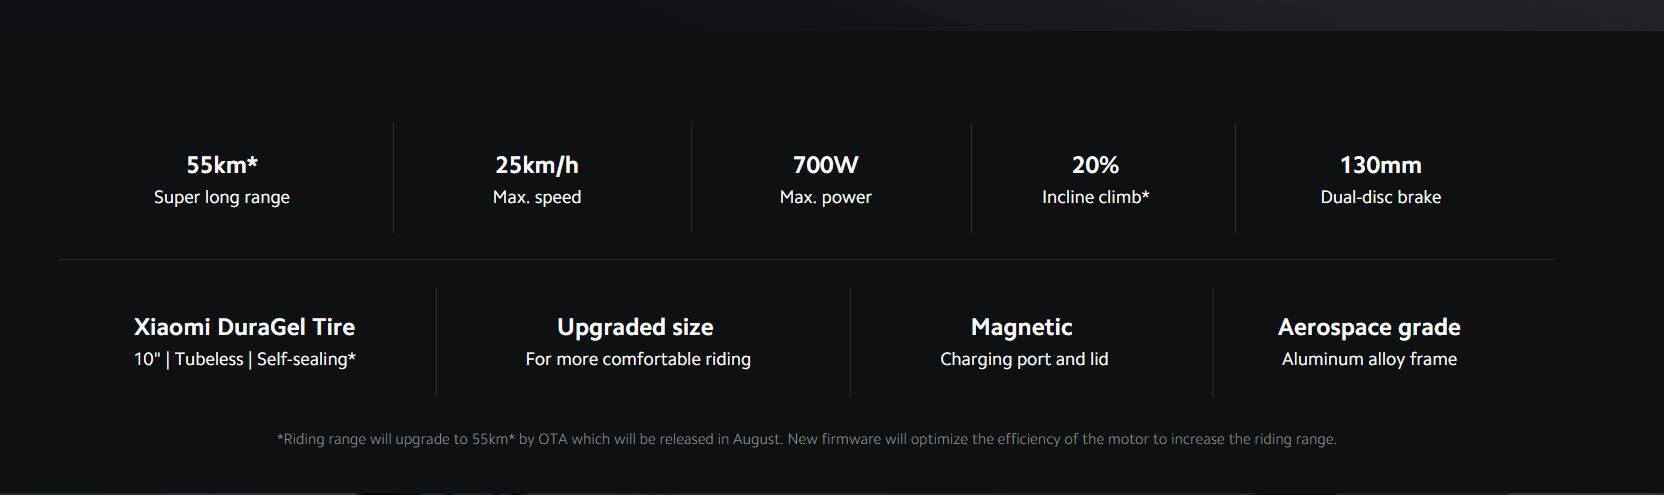Click the 'New firmware will optimize' footnote sentence
This screenshot has height=495, width=1664.
tap(1061, 439)
